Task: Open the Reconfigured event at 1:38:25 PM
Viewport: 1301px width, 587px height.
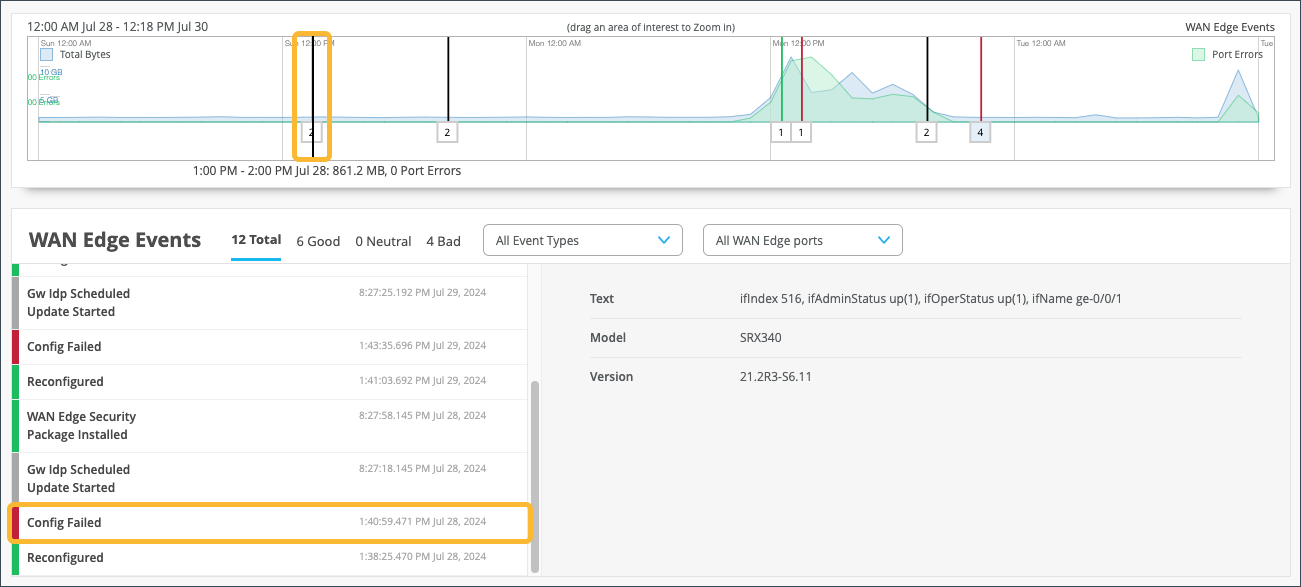Action: [x=268, y=557]
